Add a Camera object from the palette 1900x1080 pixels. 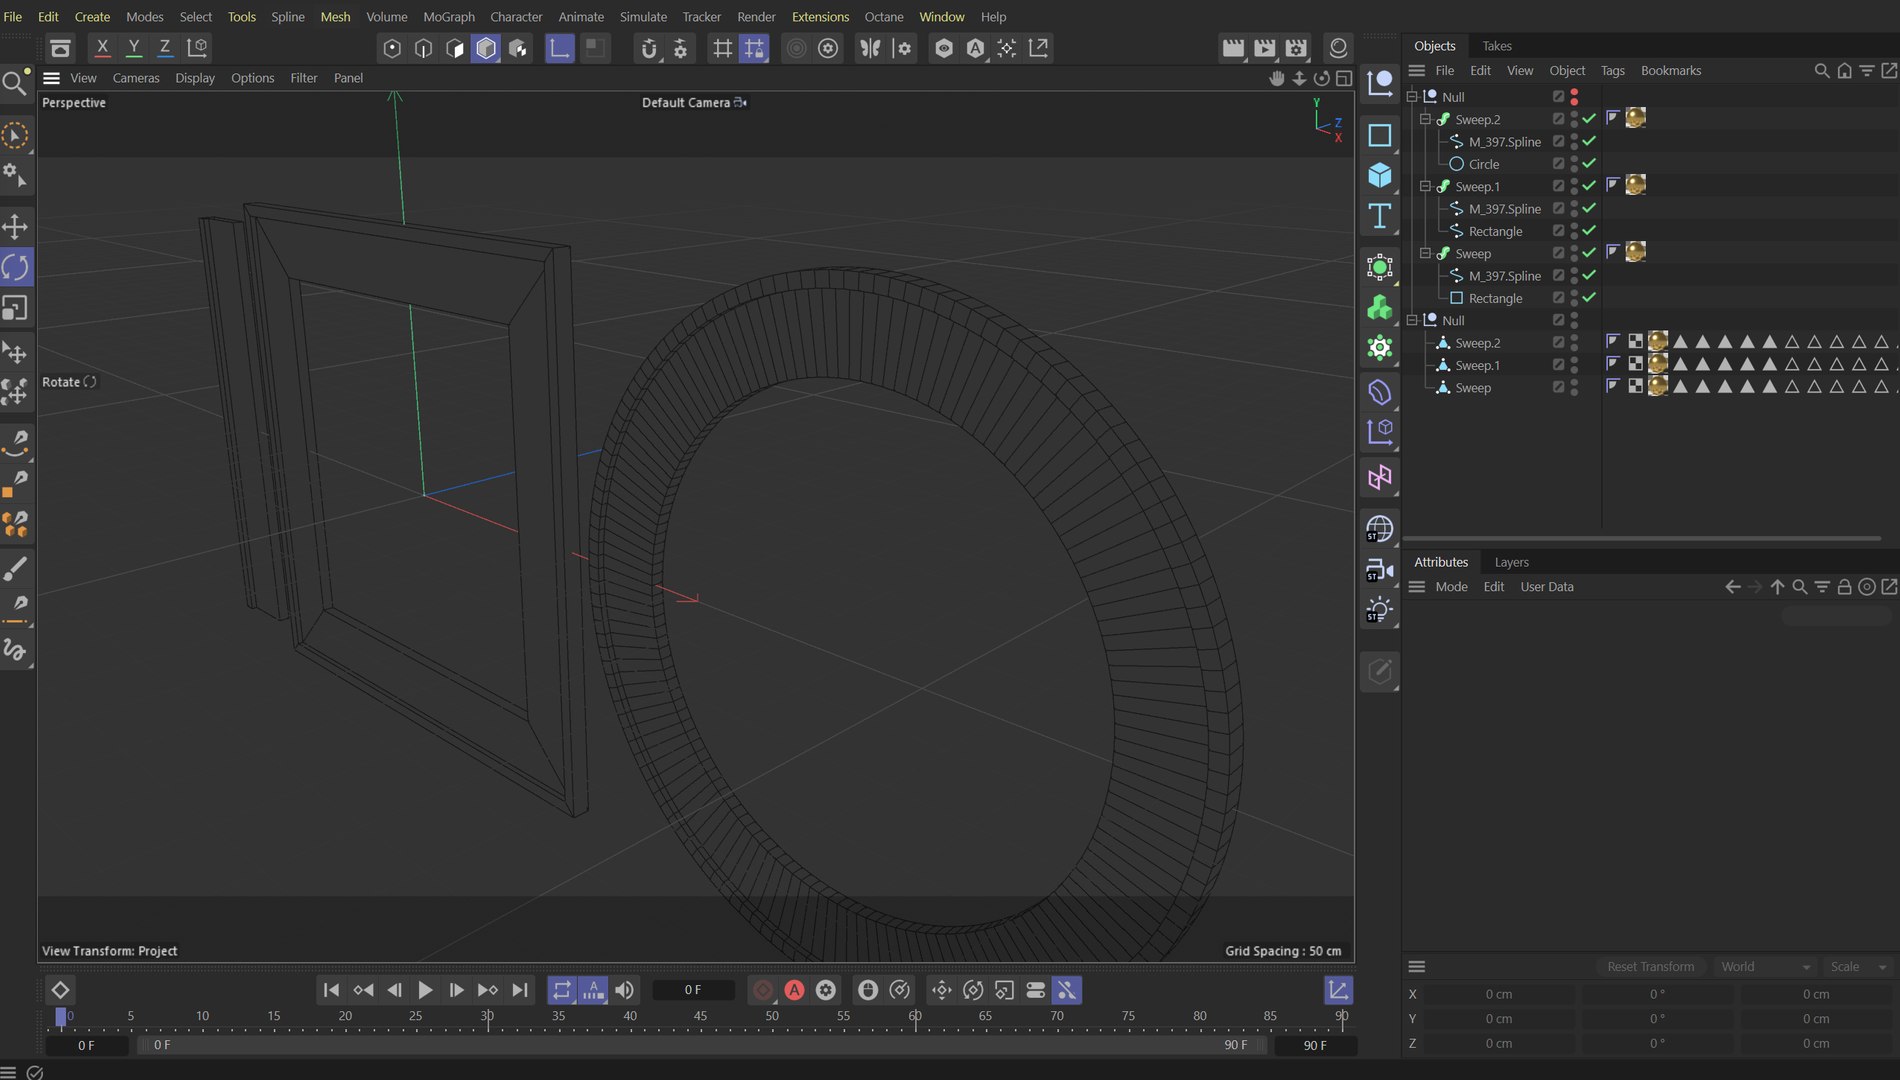click(1380, 570)
